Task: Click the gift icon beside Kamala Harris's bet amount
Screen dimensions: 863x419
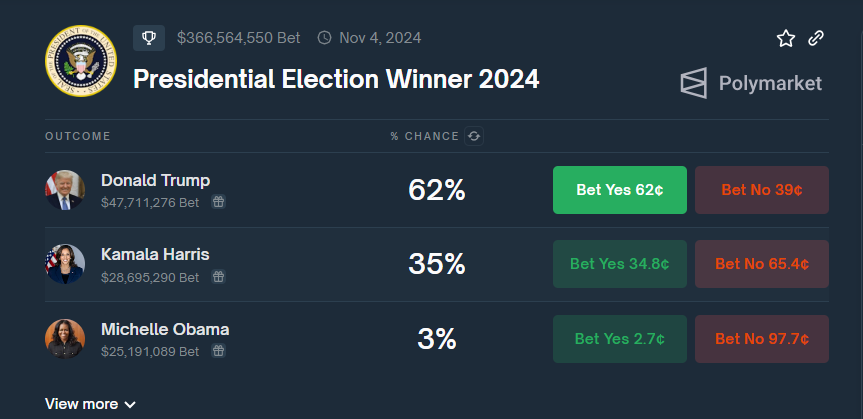Action: tap(218, 276)
